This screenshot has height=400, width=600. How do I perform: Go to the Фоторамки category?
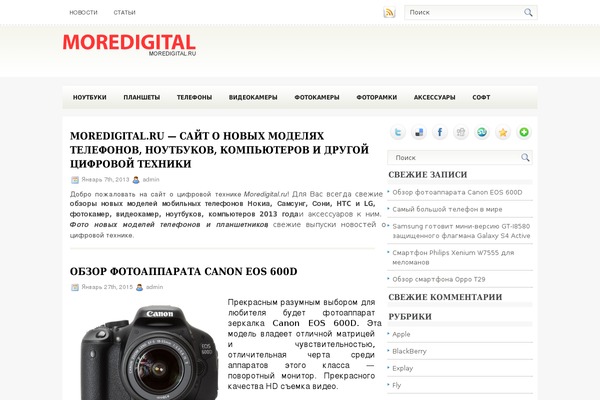(377, 97)
